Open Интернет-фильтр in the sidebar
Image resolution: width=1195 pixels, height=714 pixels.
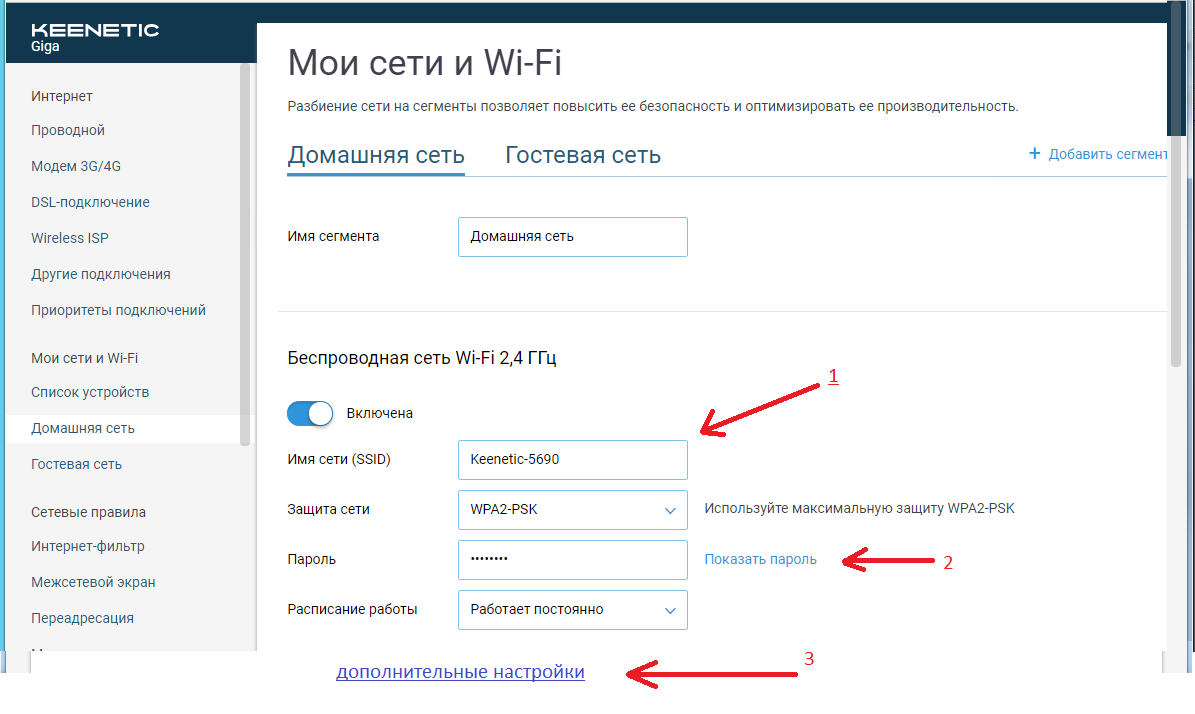(88, 546)
